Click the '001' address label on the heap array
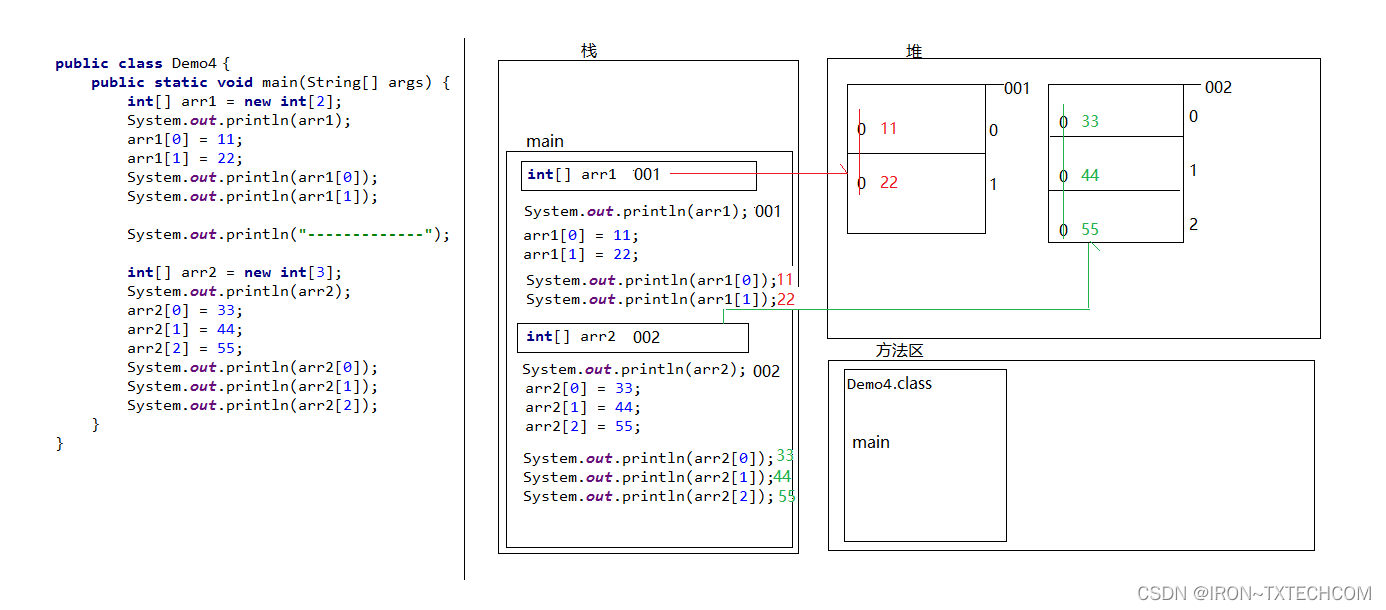The image size is (1386, 610). (x=1017, y=89)
